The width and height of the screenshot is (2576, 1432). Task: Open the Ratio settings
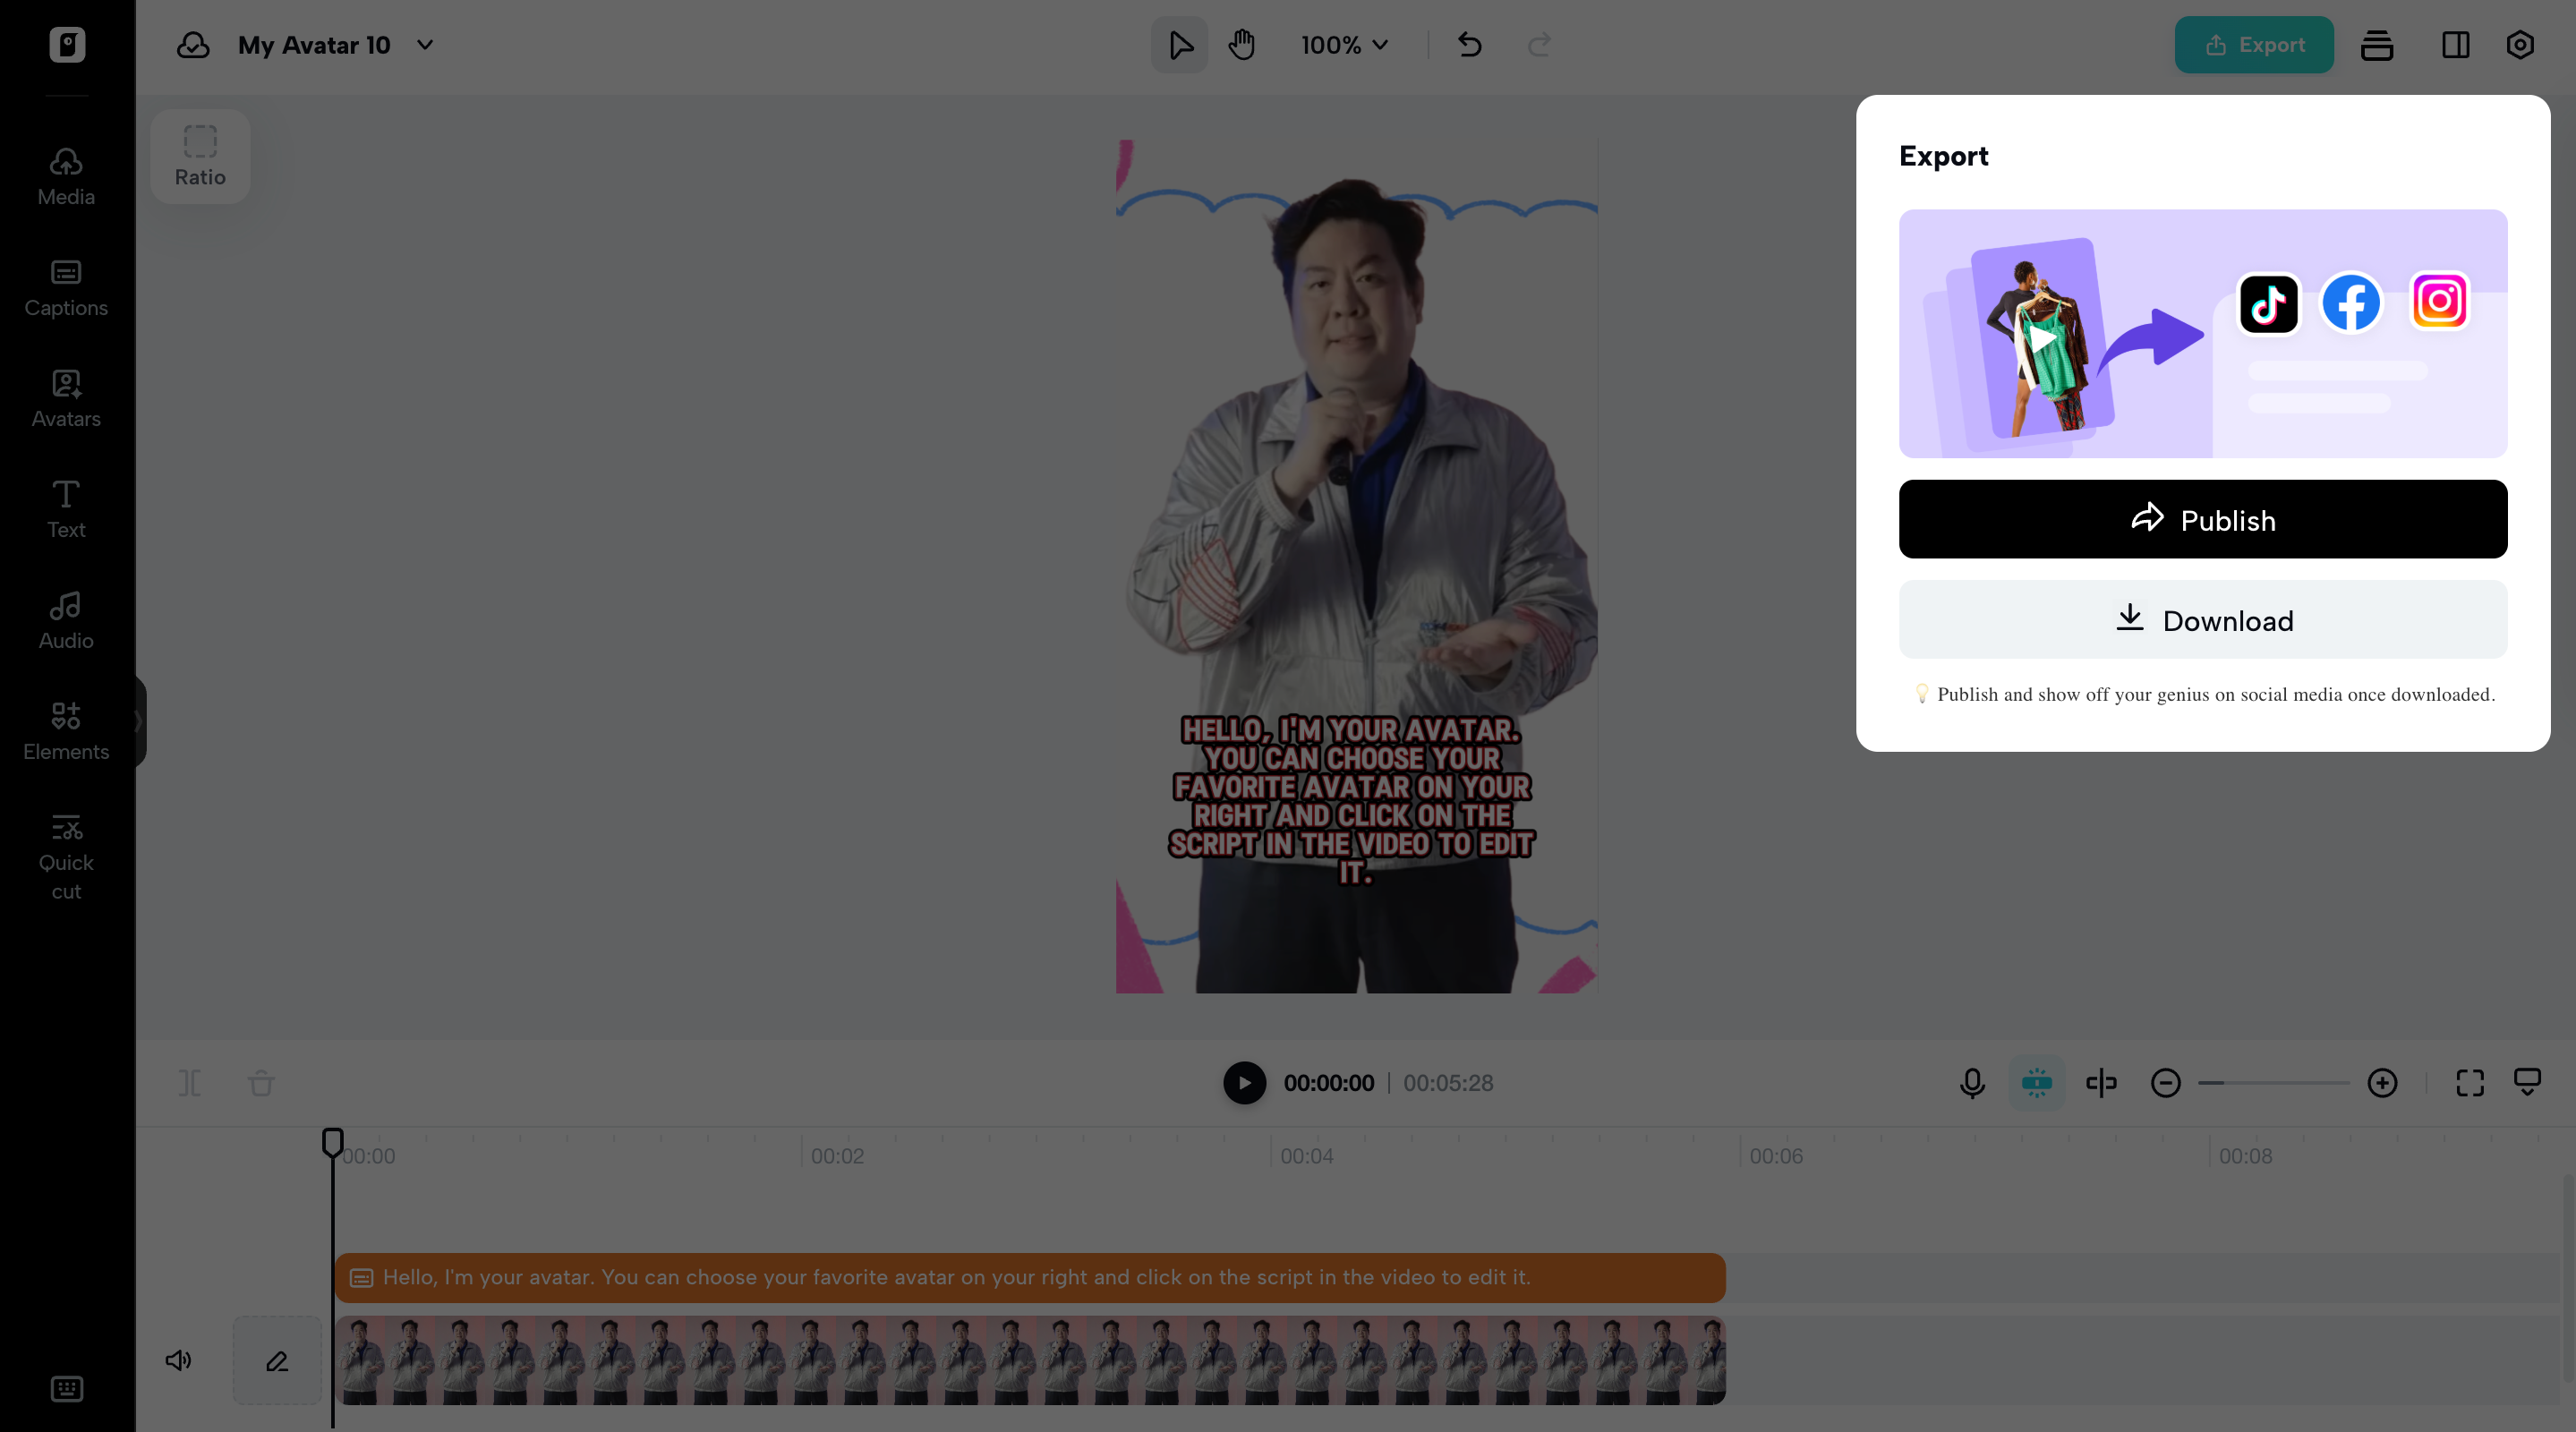tap(199, 155)
